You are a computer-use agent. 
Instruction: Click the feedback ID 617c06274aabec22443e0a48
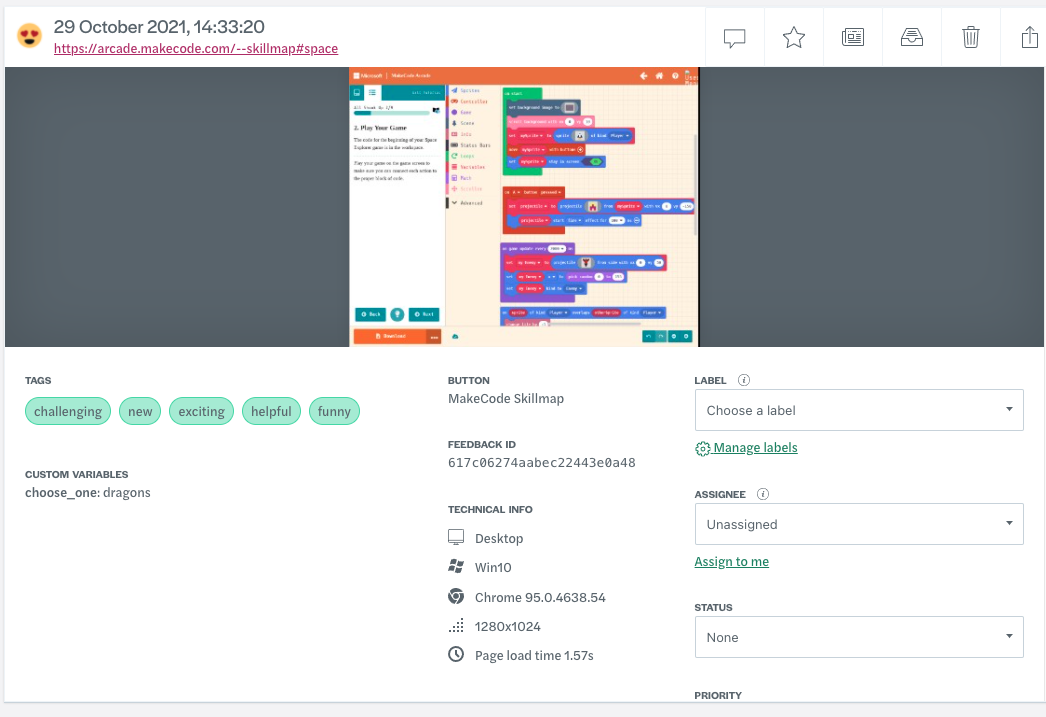(x=542, y=463)
